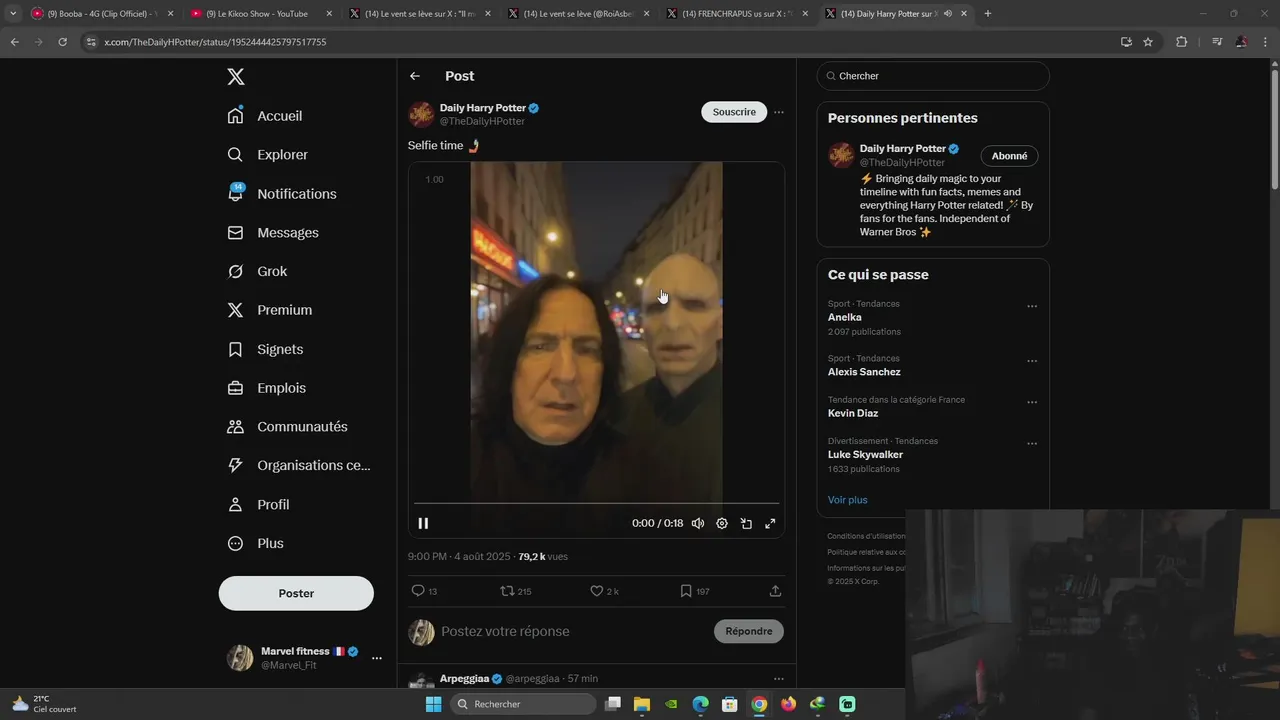The height and width of the screenshot is (720, 1280).
Task: Open Communautés page
Action: click(x=288, y=427)
